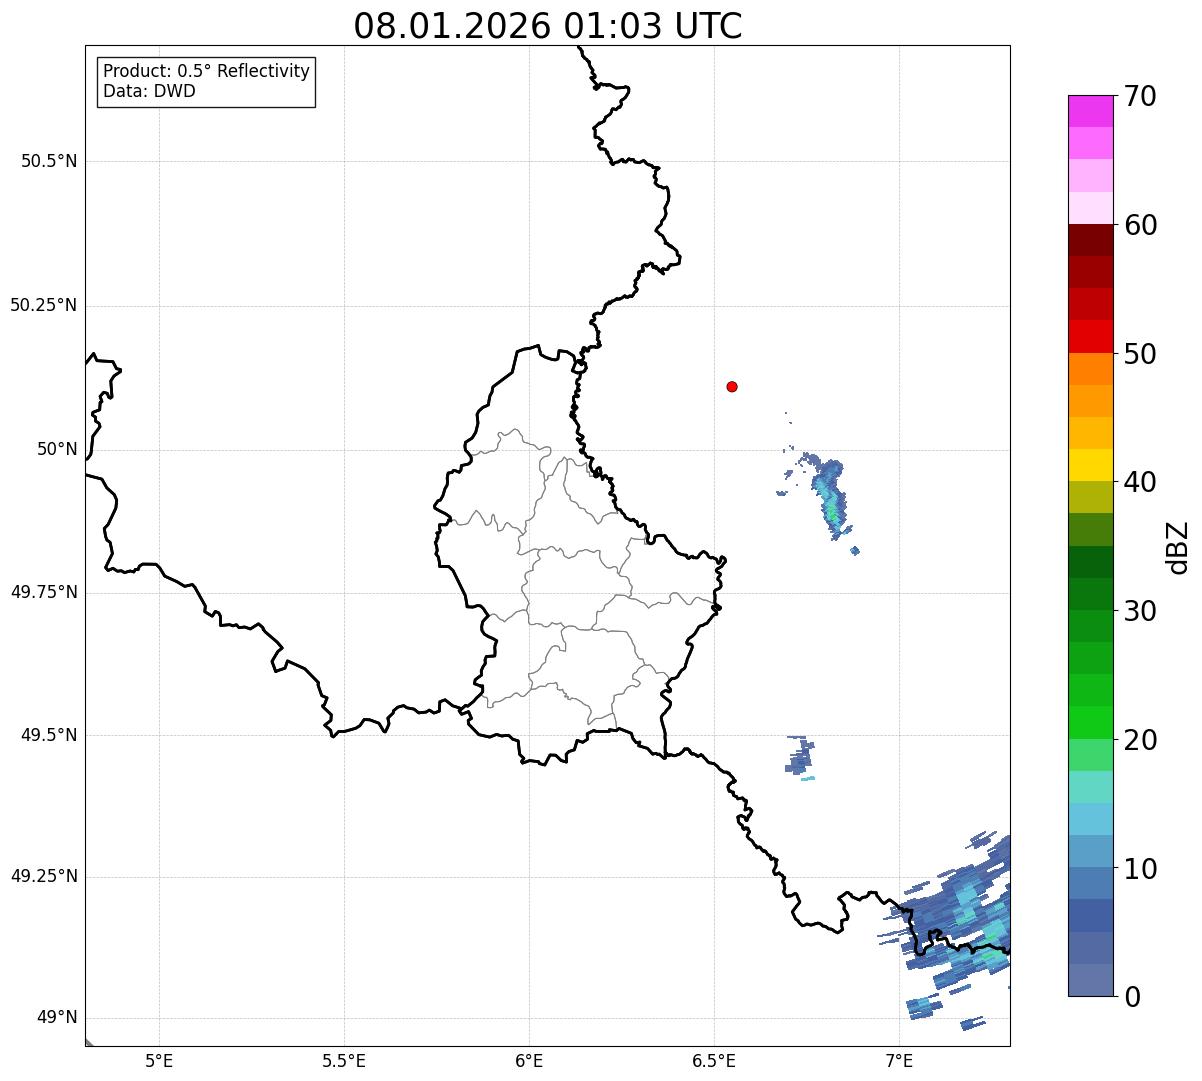Click the 49°N latitude label
1202x1081 pixels.
58,1018
